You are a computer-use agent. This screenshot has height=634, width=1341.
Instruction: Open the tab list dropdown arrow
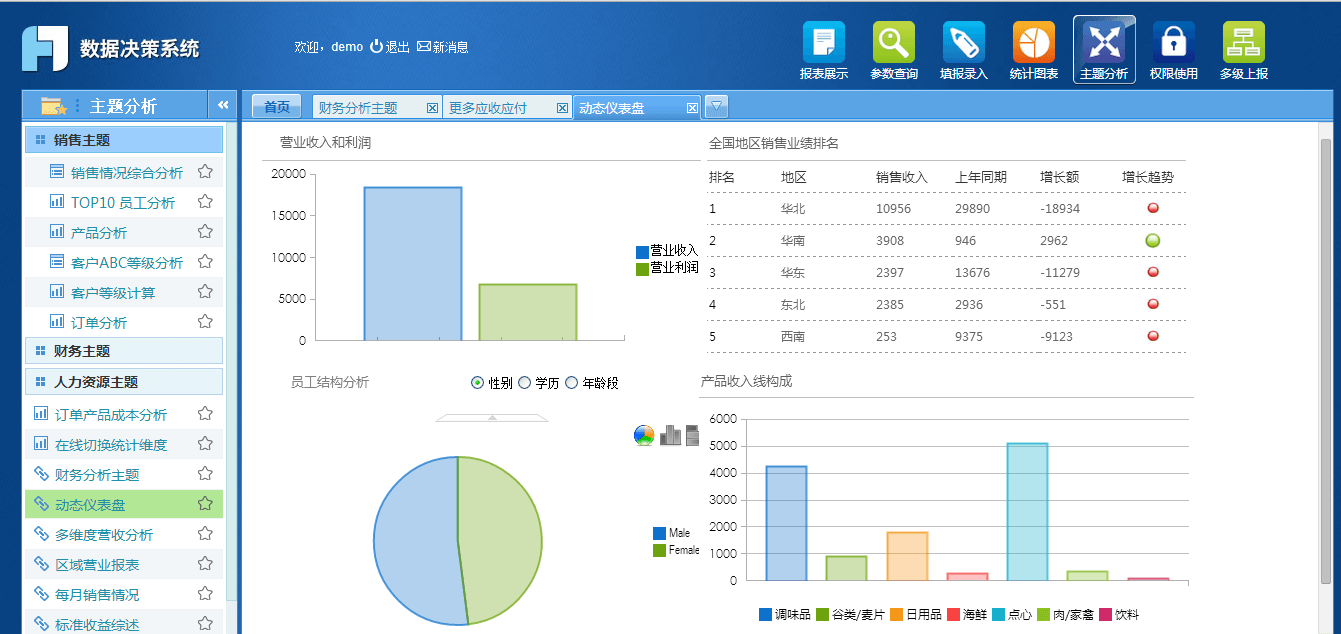coord(716,106)
